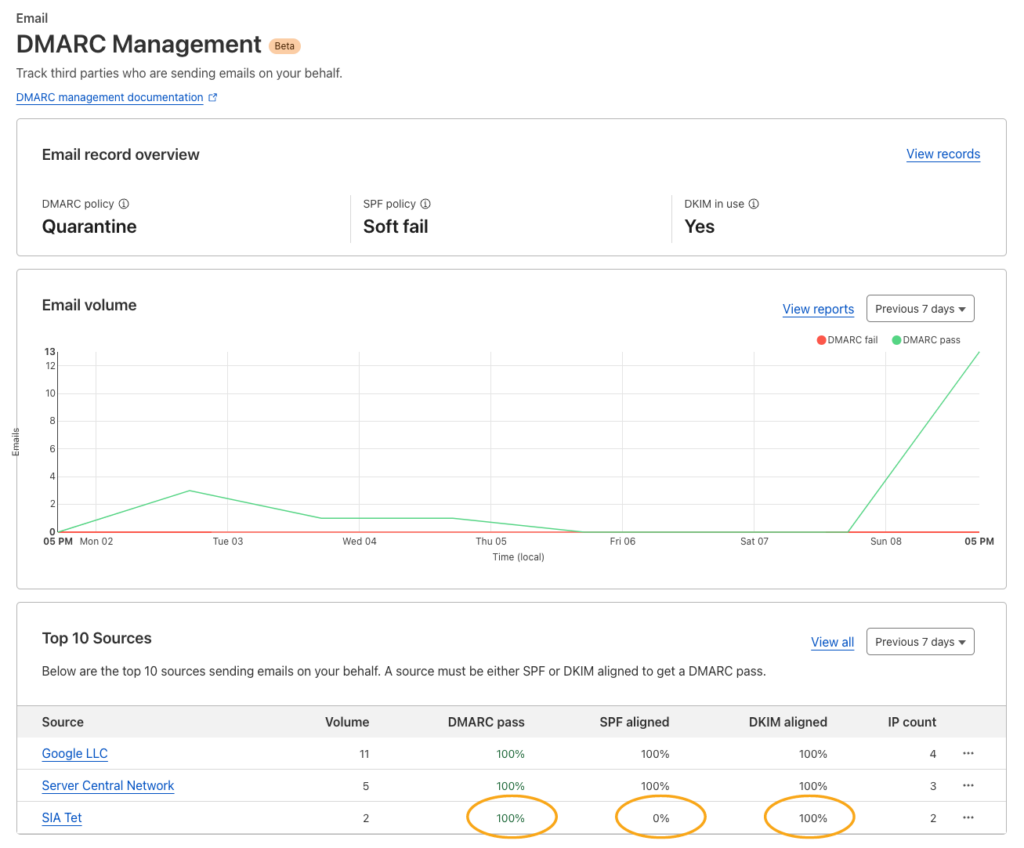The image size is (1024, 848).
Task: Click the Beta badge next to DMARC Management
Action: (x=284, y=46)
